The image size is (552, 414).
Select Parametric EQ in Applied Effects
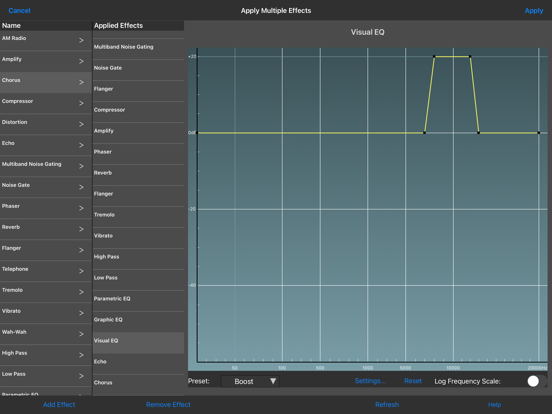(x=138, y=301)
